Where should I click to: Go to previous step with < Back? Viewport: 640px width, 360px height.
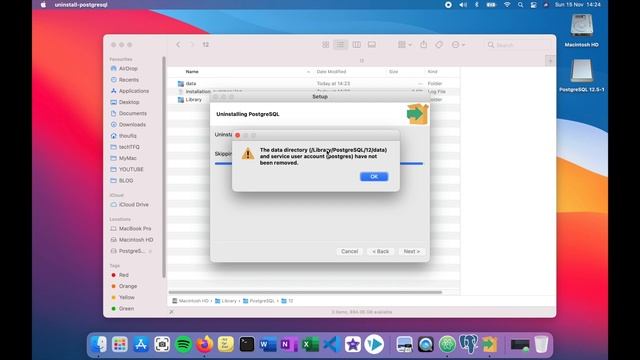pyautogui.click(x=380, y=251)
